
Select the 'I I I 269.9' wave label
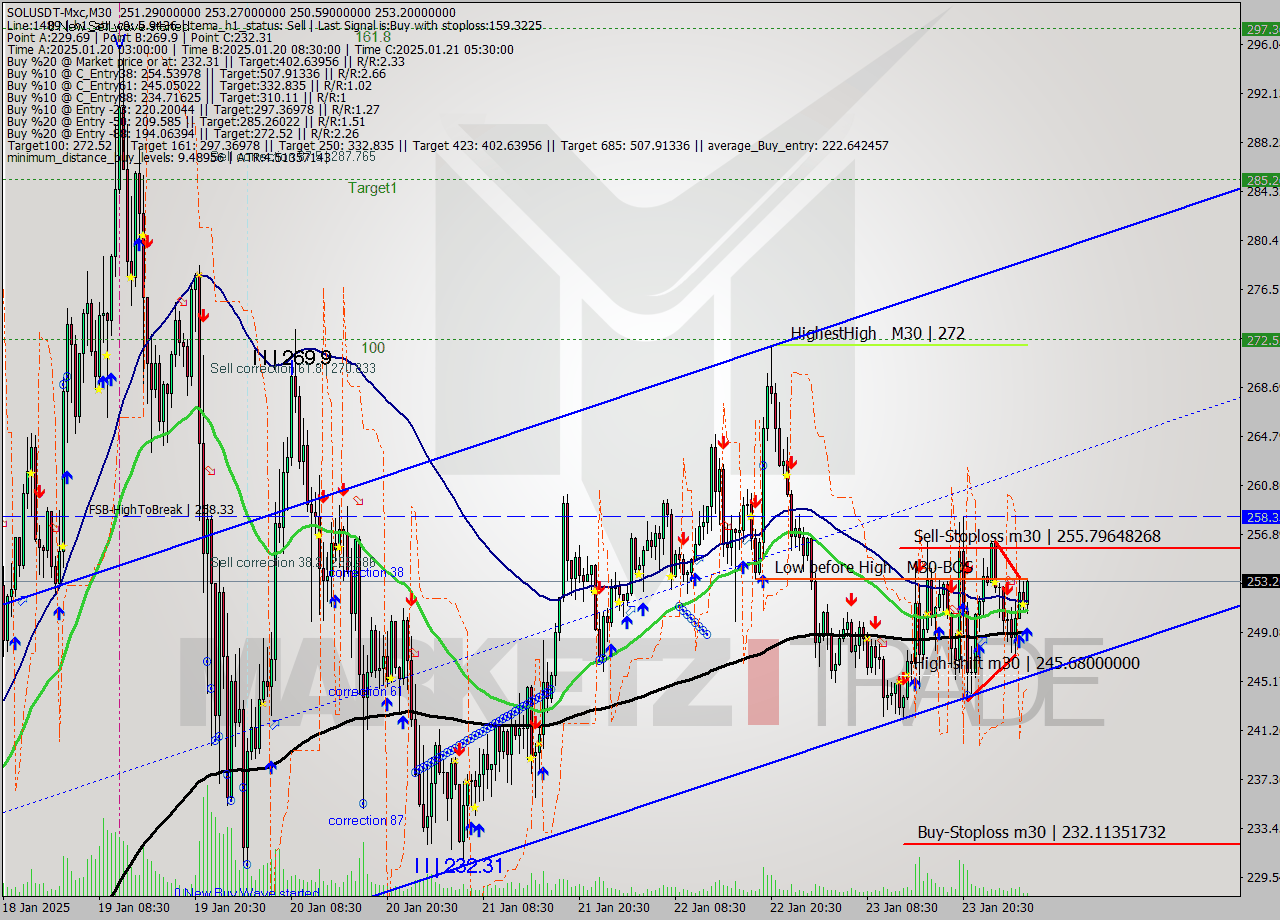point(292,357)
